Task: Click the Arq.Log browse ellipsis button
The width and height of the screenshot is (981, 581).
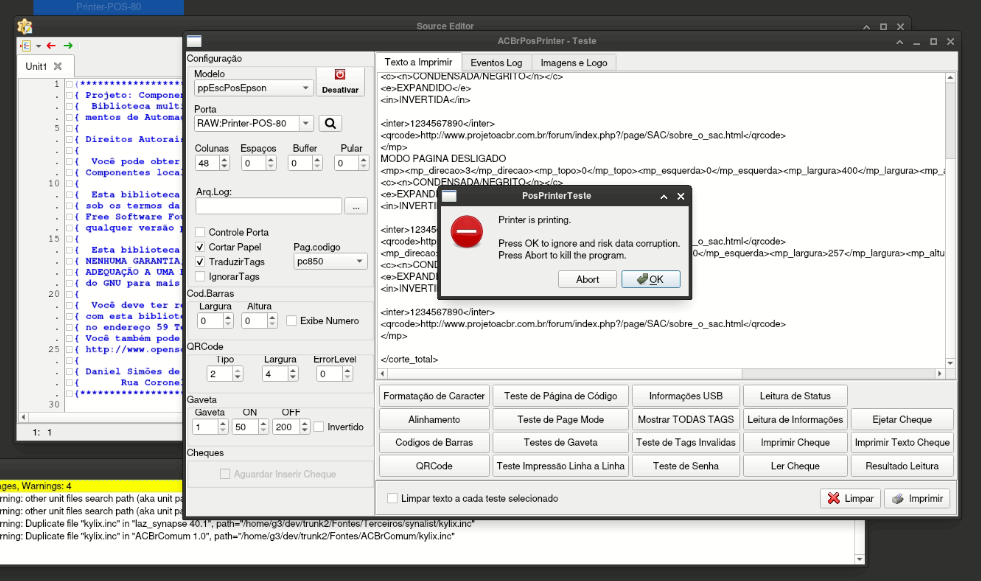Action: click(356, 206)
